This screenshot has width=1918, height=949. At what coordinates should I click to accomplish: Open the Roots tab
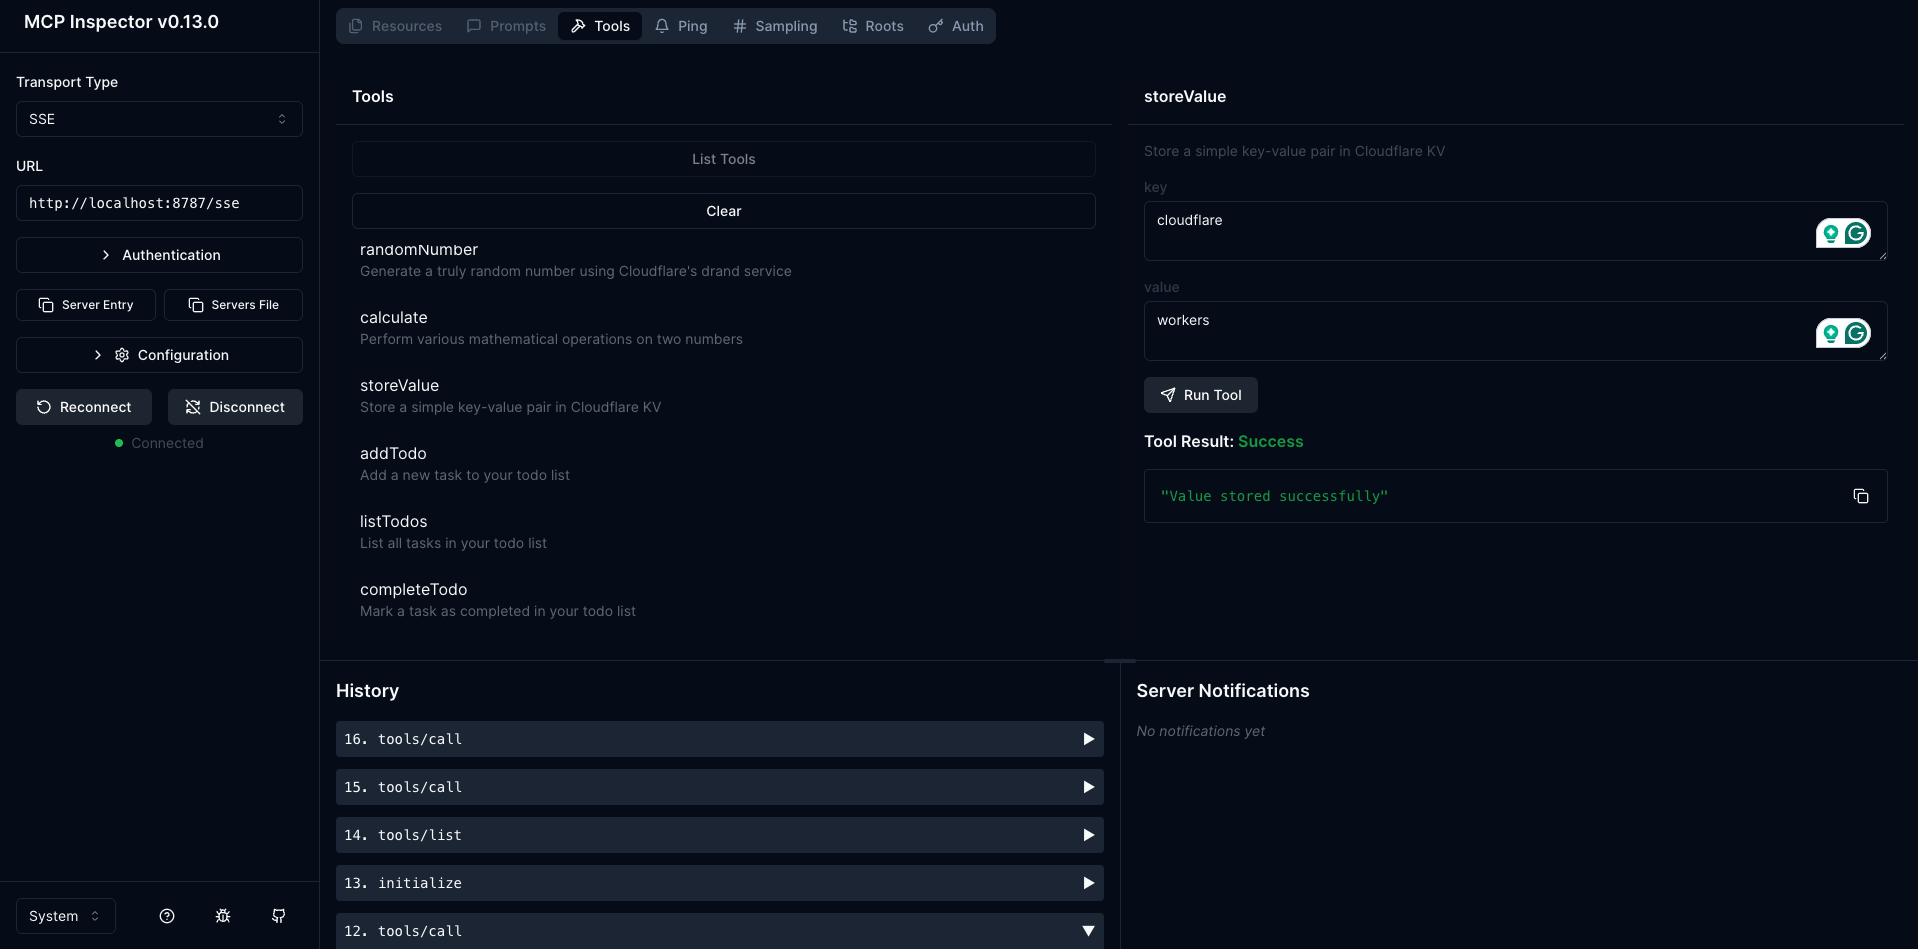coord(873,26)
